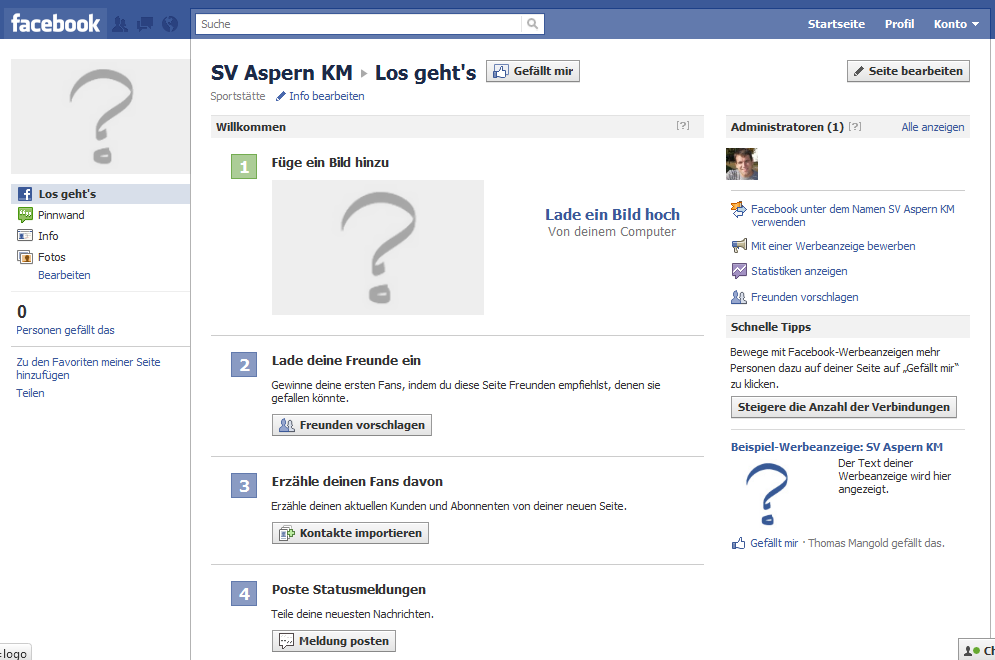Screen dimensions: 995x660
Task: Click the people icon beside right-column Freunden vorschlagen
Action: click(x=739, y=297)
